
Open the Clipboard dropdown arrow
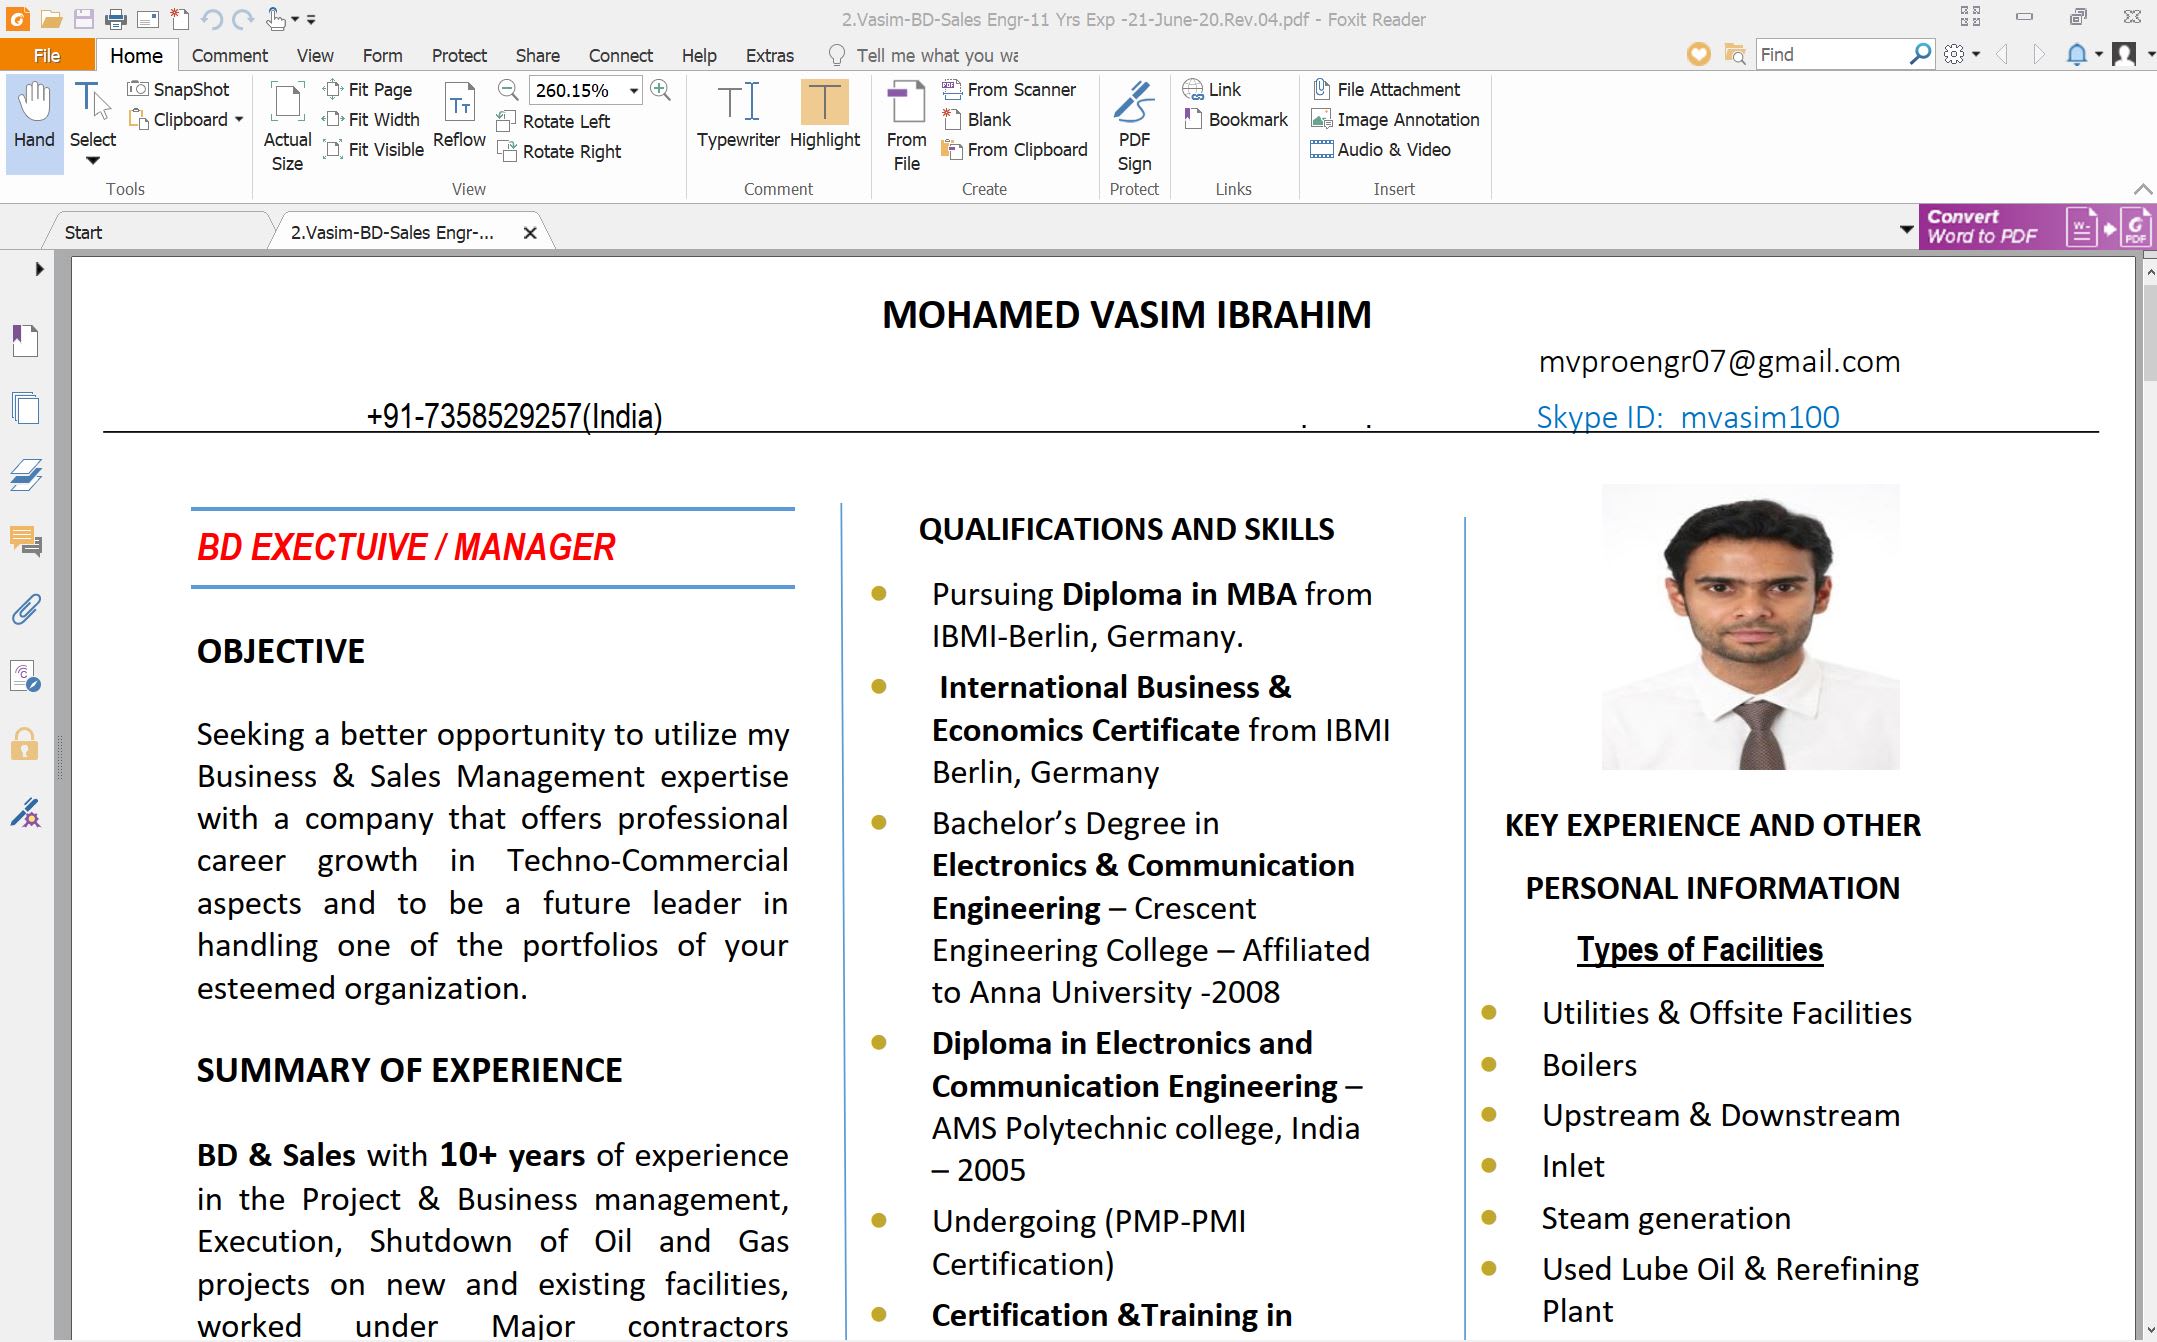(x=239, y=120)
